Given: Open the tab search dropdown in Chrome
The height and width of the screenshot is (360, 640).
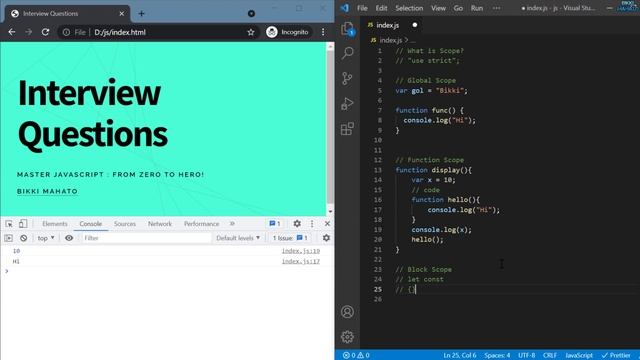Looking at the screenshot, I should pyautogui.click(x=251, y=13).
